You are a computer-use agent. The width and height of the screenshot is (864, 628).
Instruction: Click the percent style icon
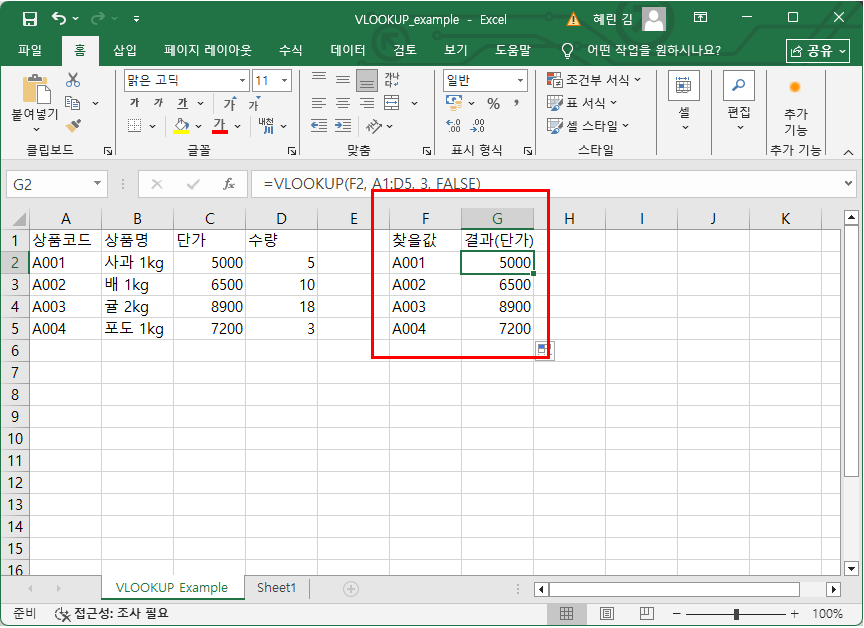click(493, 103)
